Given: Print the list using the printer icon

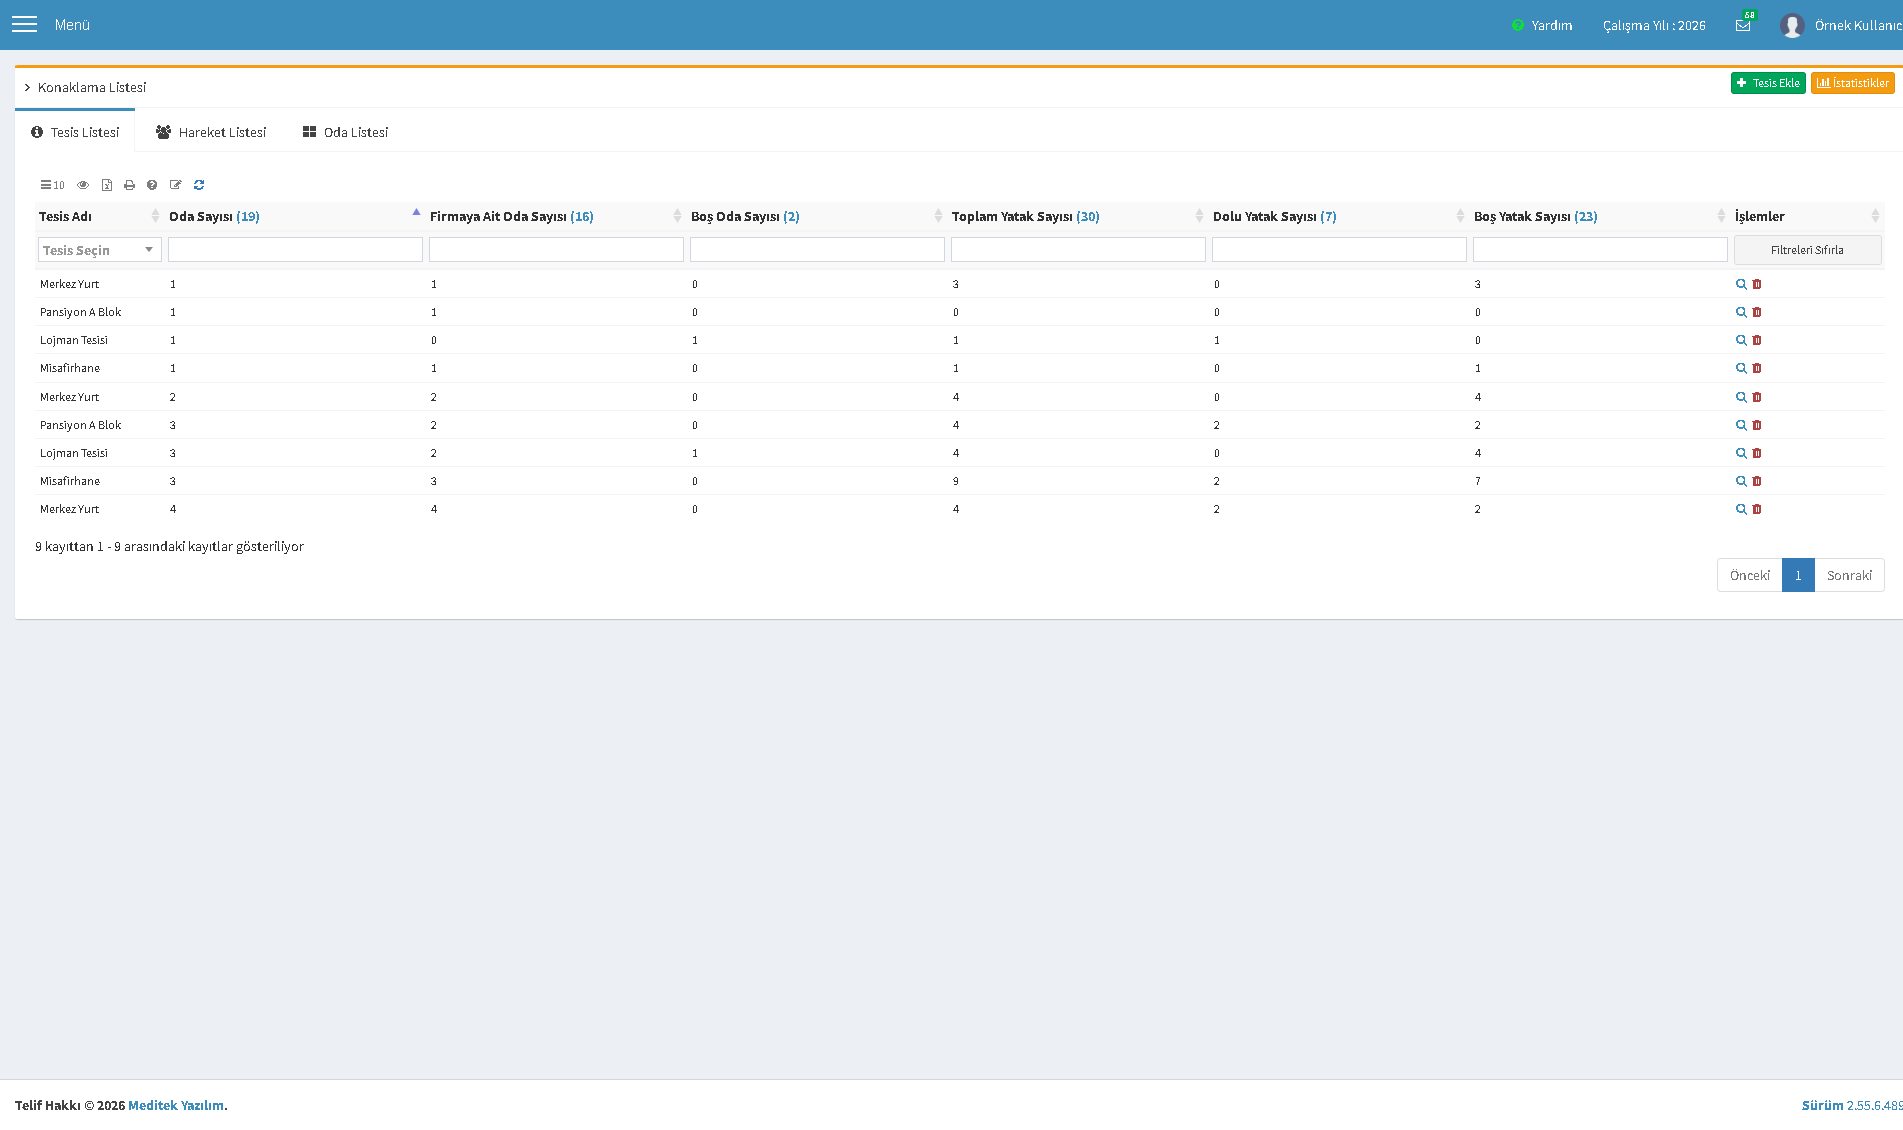Looking at the screenshot, I should point(129,185).
